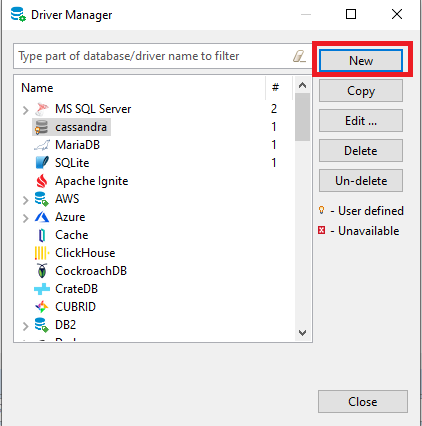Select the MariaDB driver entry

77,145
